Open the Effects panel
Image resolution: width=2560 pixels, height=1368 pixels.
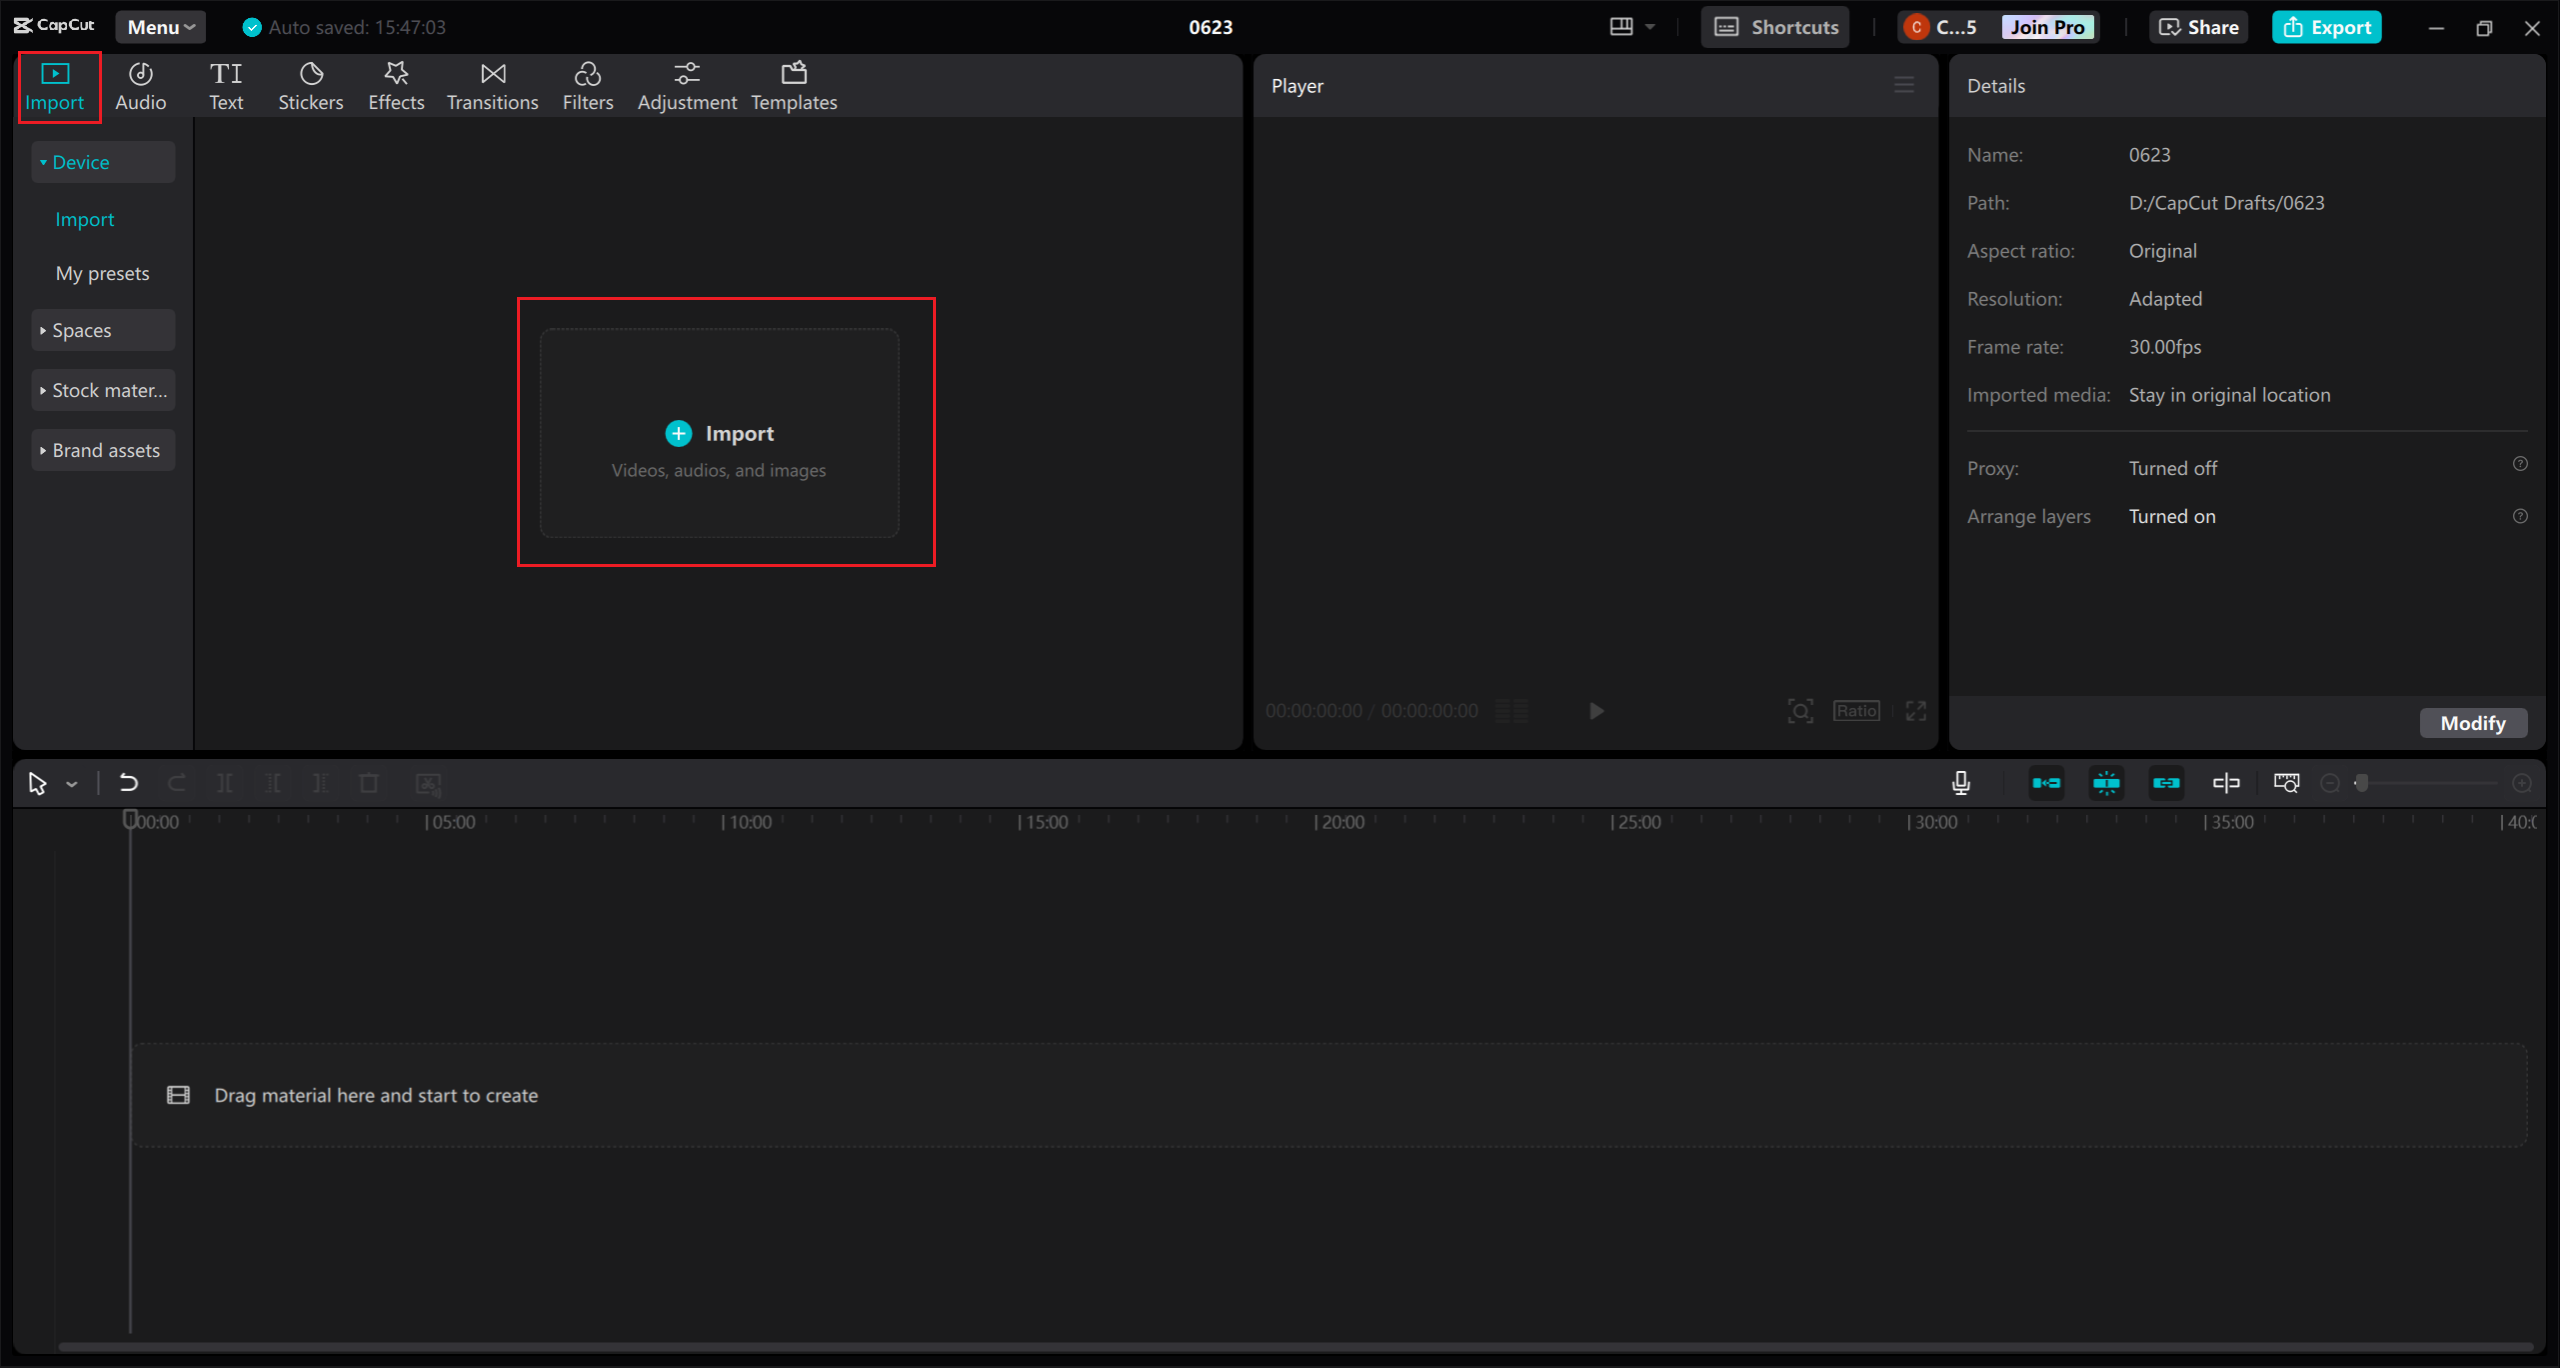tap(396, 86)
